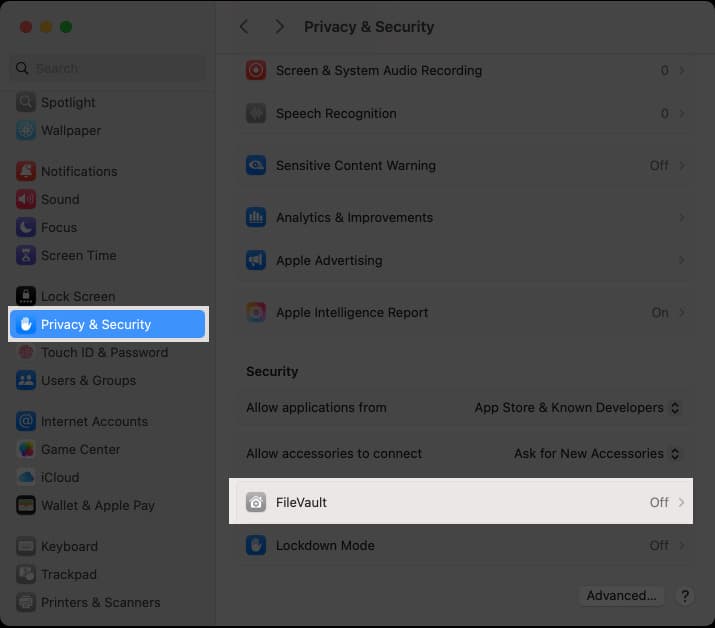Screen dimensions: 715x628
Task: Open the iCloud cloud icon
Action: [26, 477]
